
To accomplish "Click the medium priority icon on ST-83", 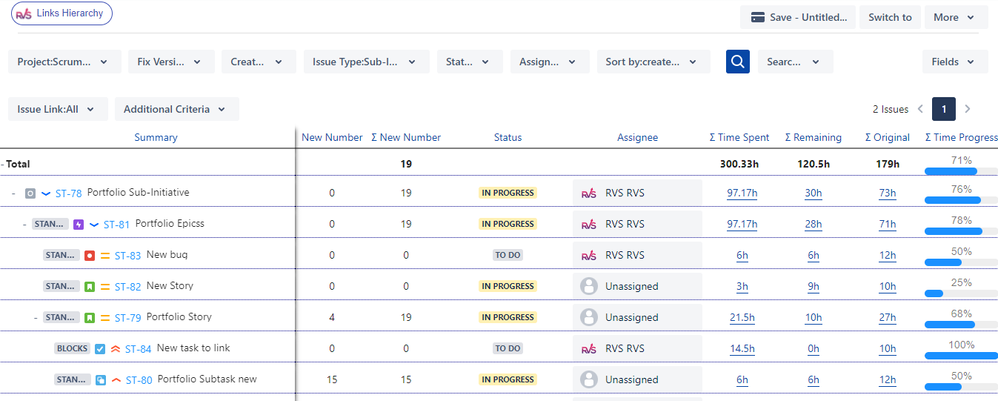I will coord(106,255).
